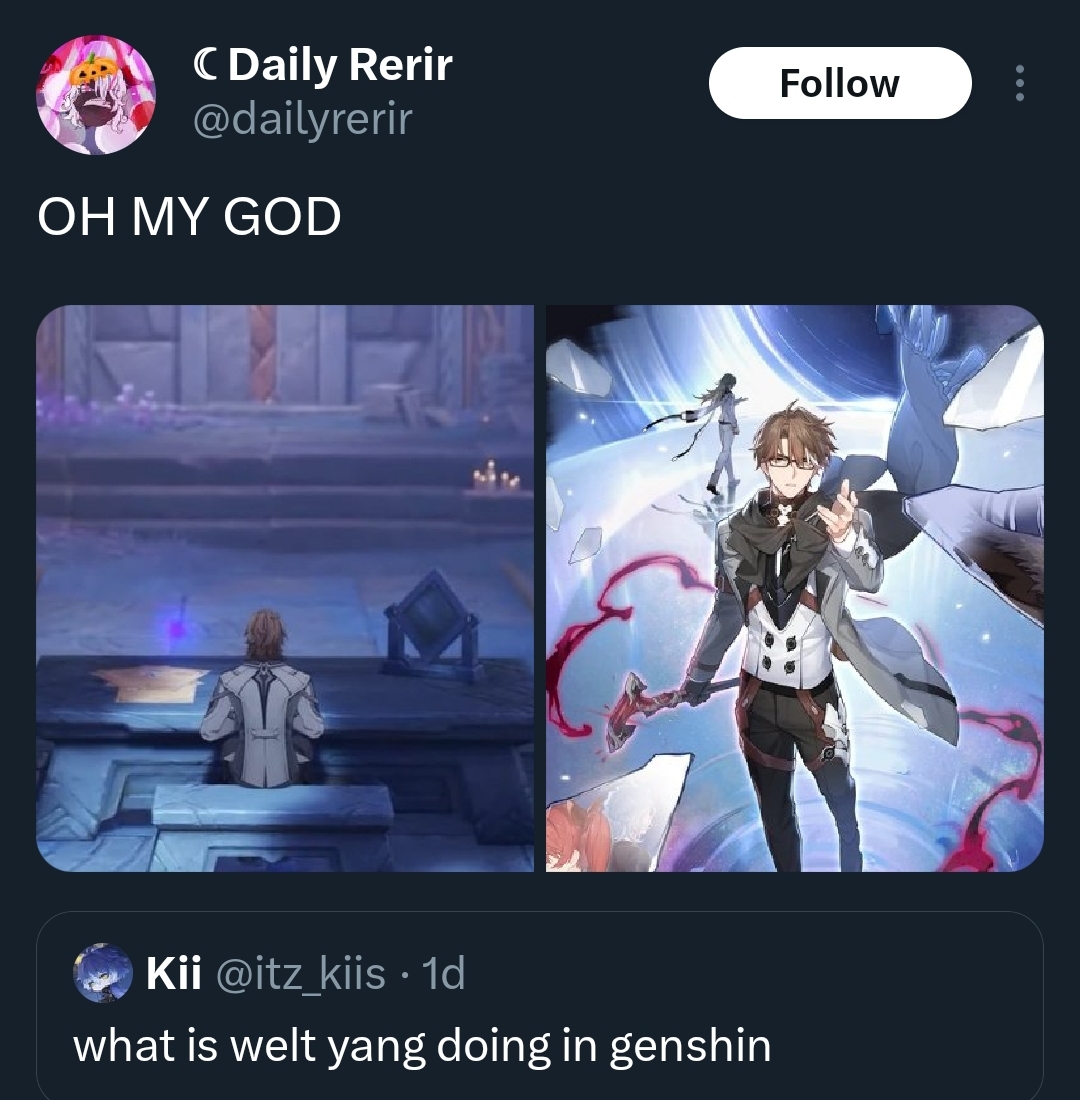Click the candles in the left image
This screenshot has height=1100, width=1080.
coord(495,476)
